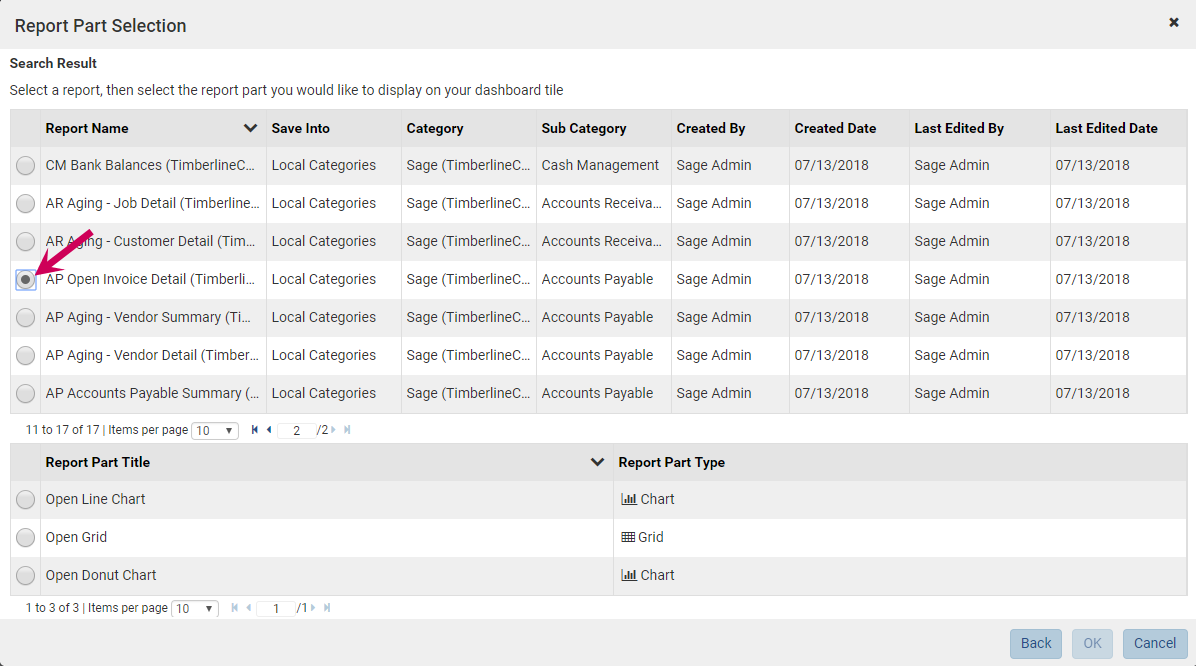Screen dimensions: 1196x666
Task: Jump to first page of the reports list
Action: (254, 430)
